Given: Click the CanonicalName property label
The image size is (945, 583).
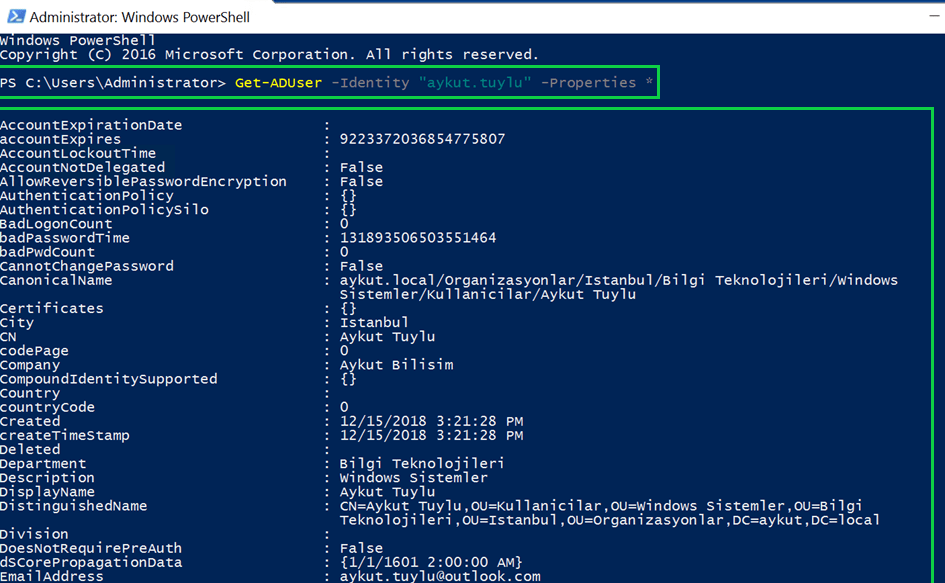Looking at the screenshot, I should coord(56,280).
